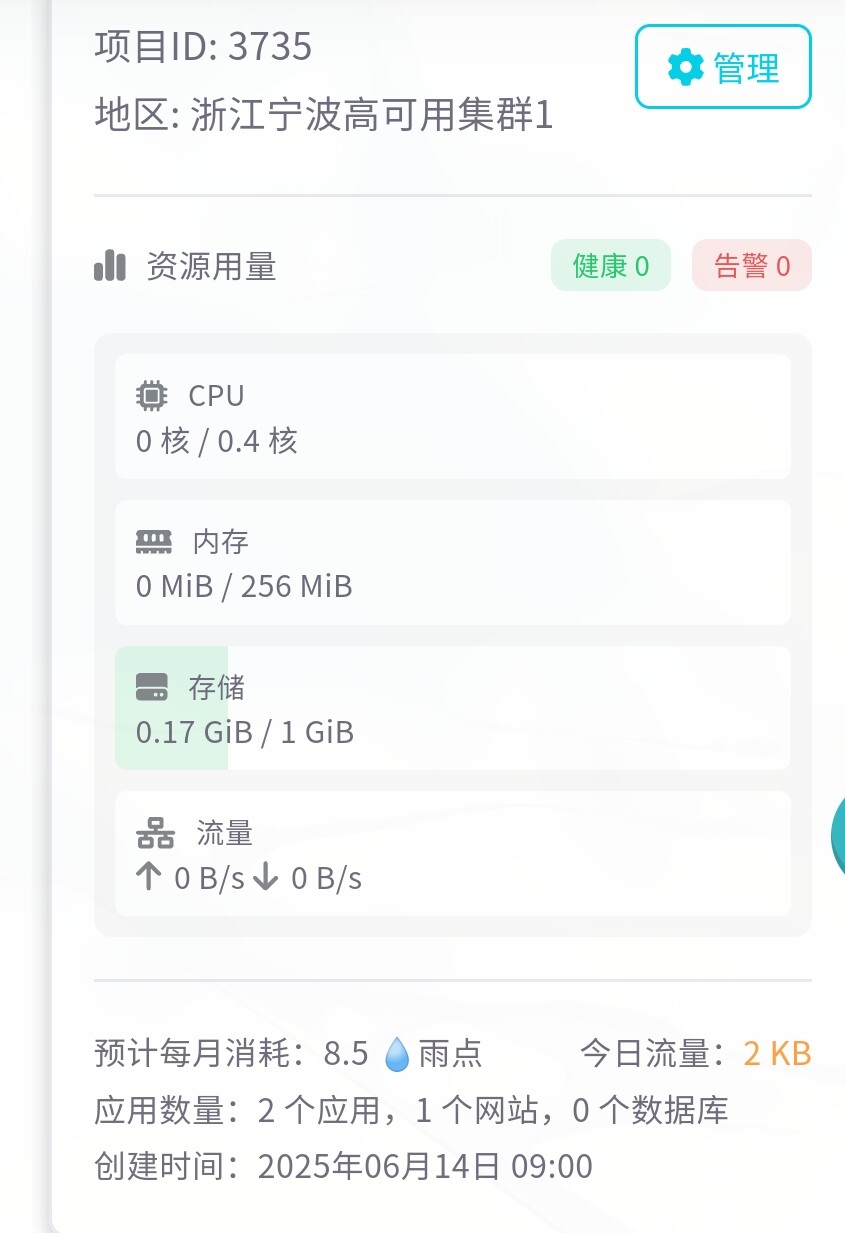Open the CPU usage card

(x=453, y=417)
